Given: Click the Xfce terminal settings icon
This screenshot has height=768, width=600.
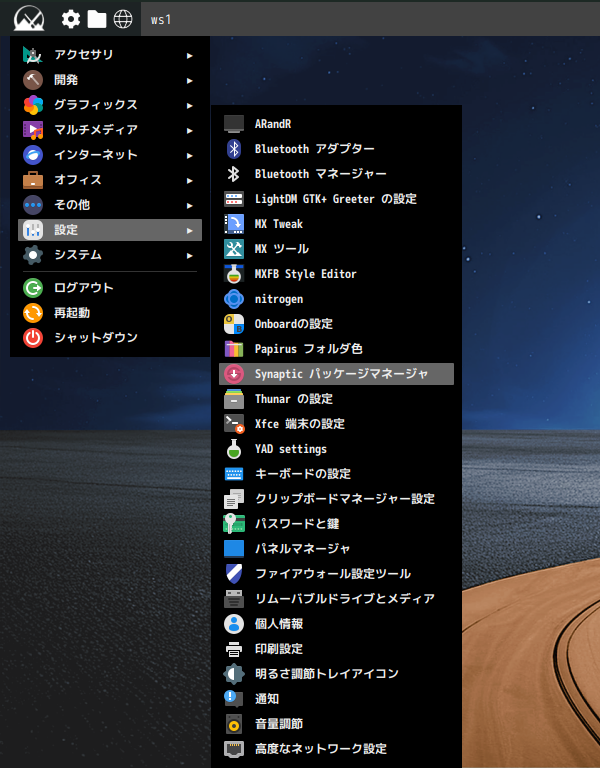Looking at the screenshot, I should coord(234,424).
